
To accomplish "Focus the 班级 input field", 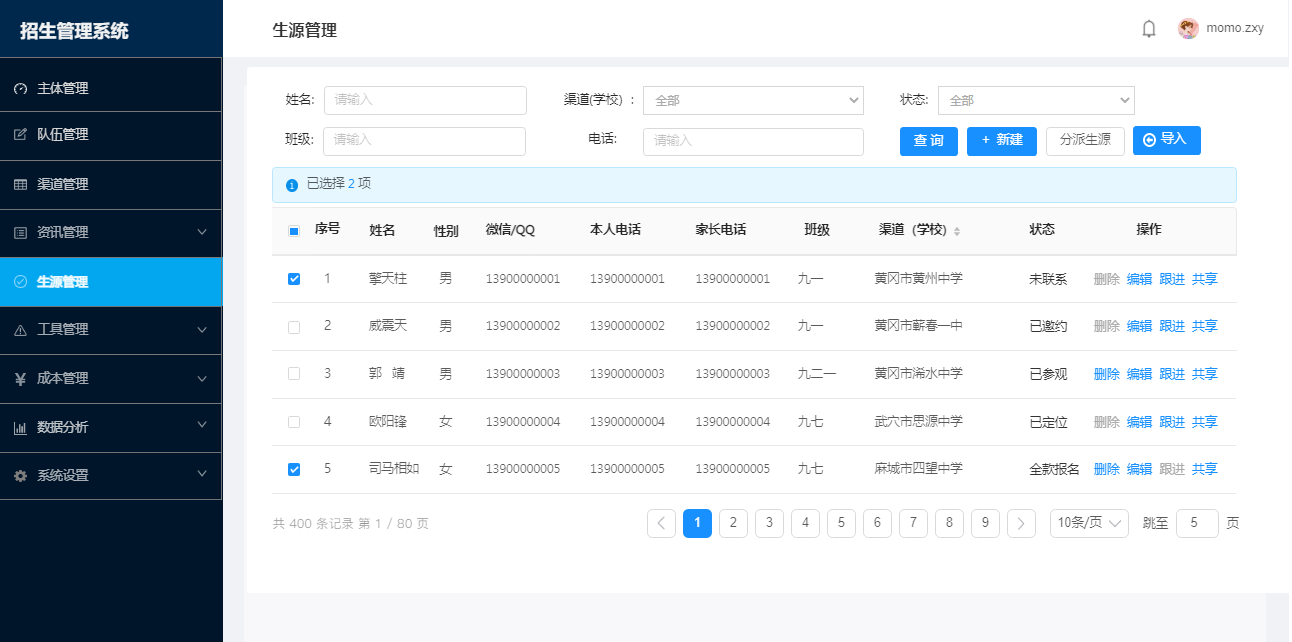I will (x=424, y=141).
